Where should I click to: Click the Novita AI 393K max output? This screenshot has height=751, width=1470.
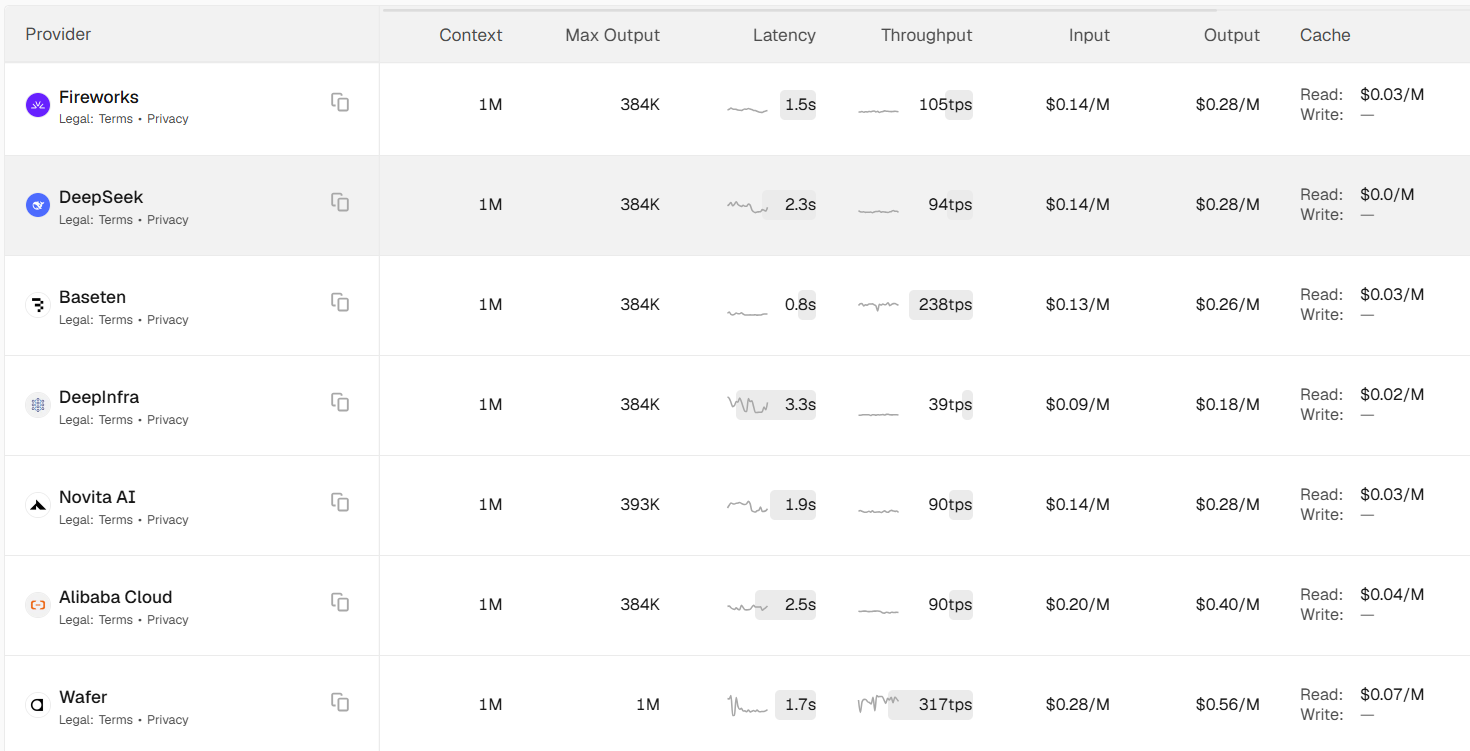(x=640, y=505)
